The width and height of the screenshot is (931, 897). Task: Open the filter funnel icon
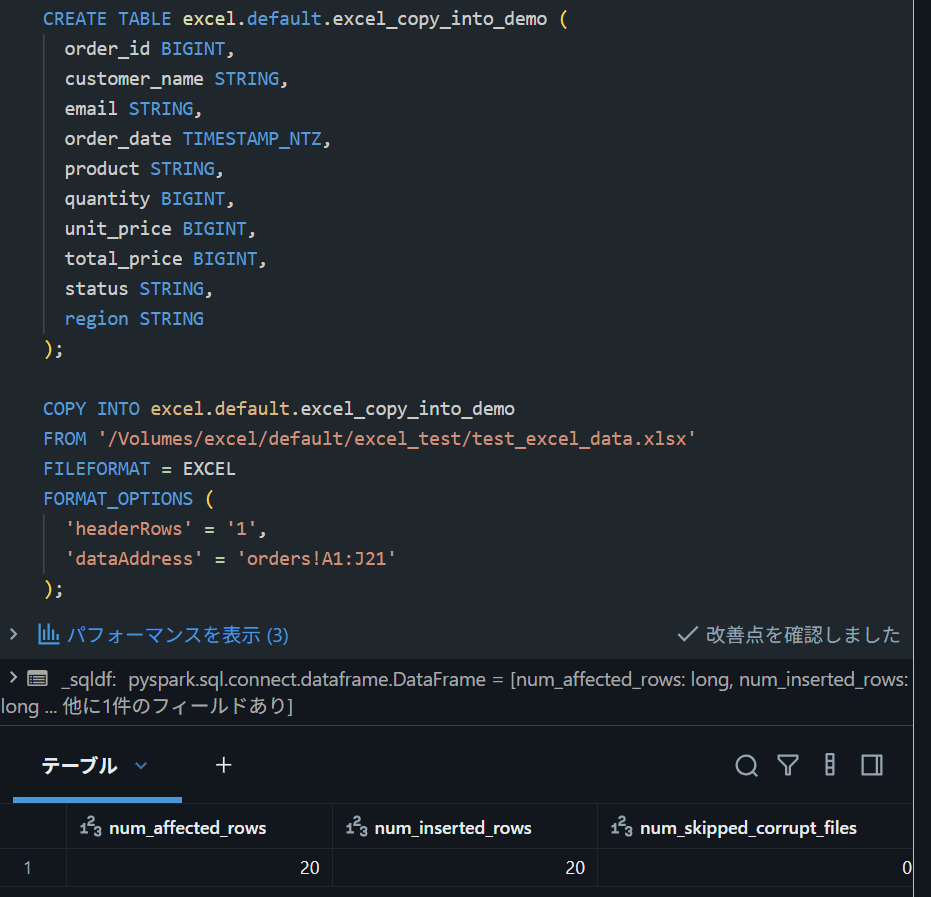coord(788,765)
